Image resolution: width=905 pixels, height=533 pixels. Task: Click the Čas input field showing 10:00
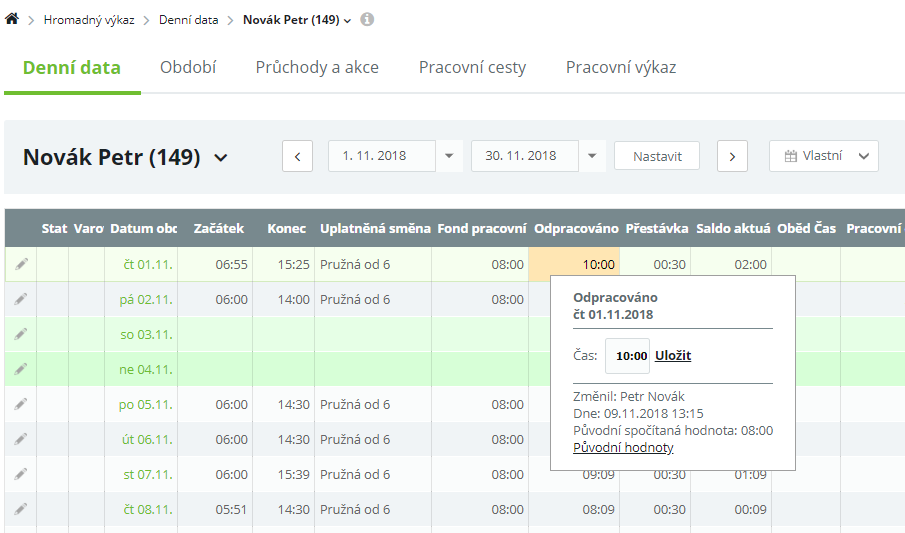(628, 356)
